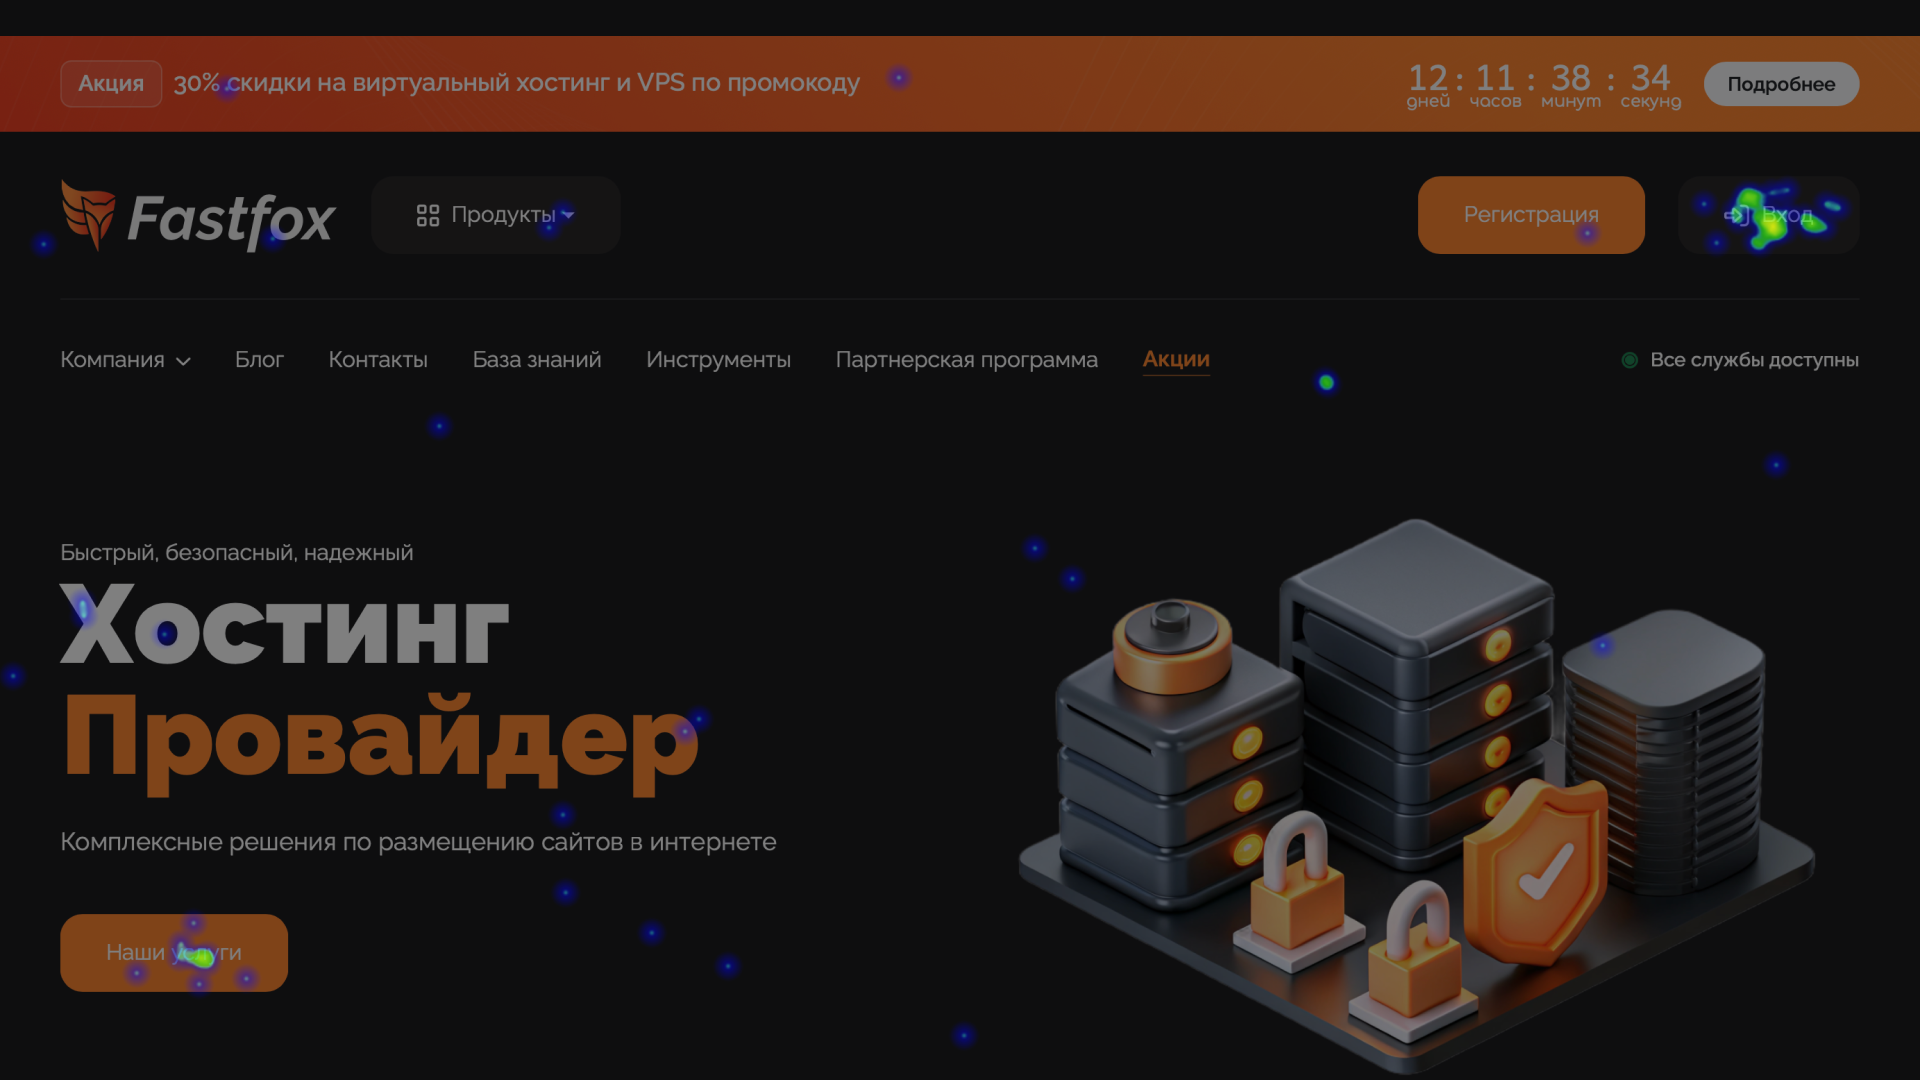The image size is (1920, 1080).
Task: Click the green status dot indicator
Action: (1629, 360)
